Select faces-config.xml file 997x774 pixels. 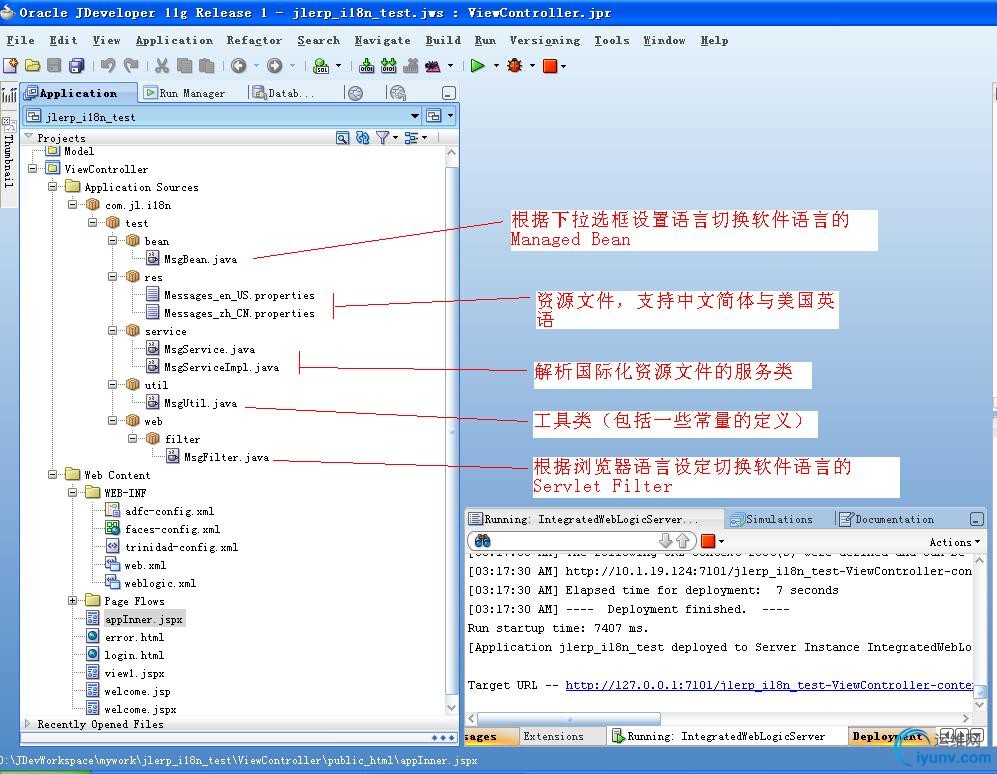click(172, 529)
